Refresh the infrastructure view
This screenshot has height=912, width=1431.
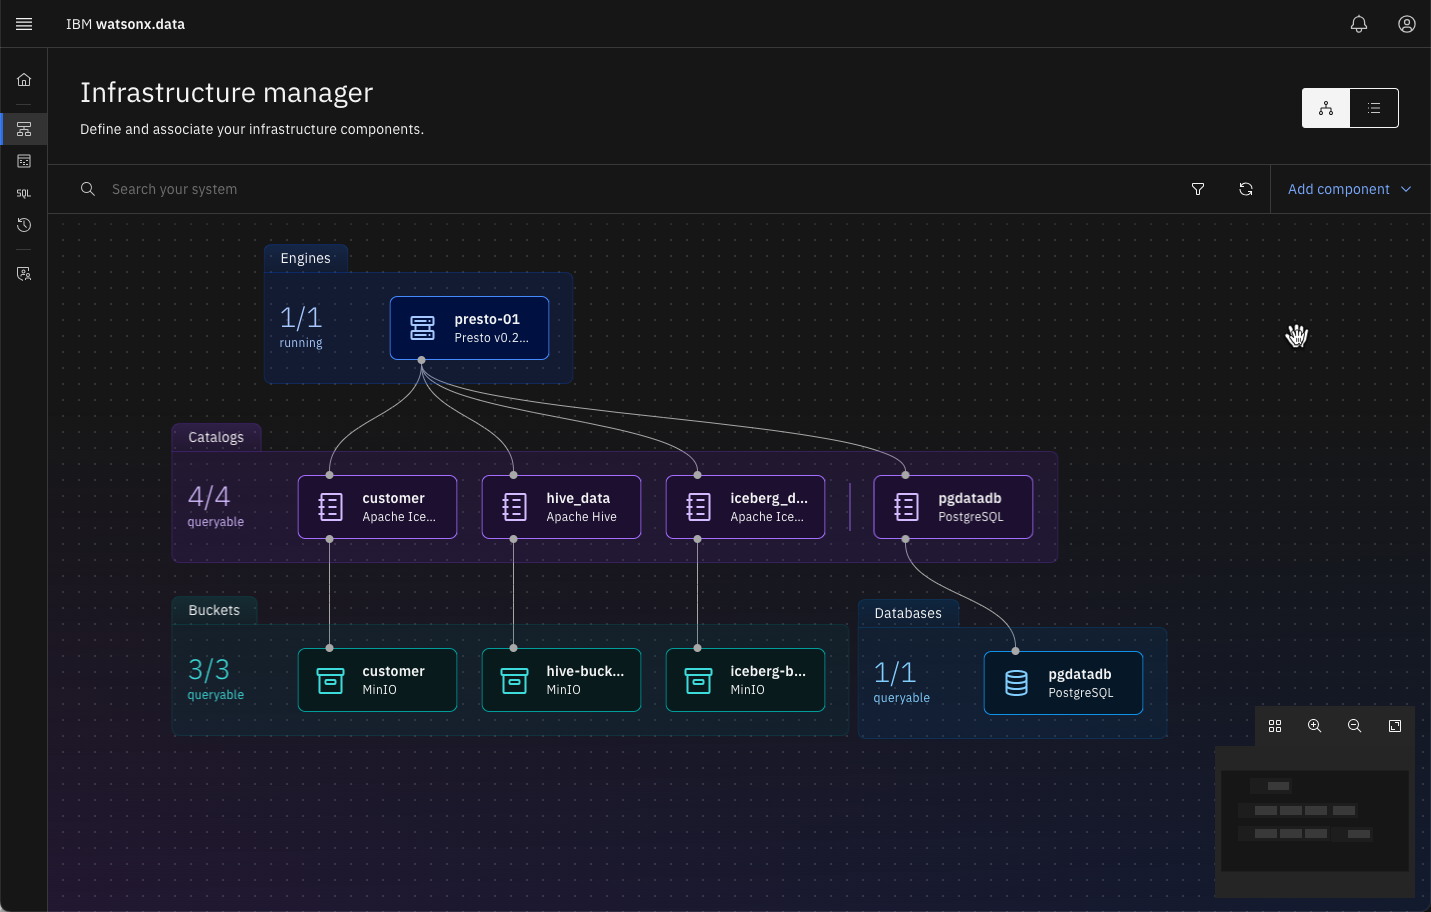[x=1246, y=189]
